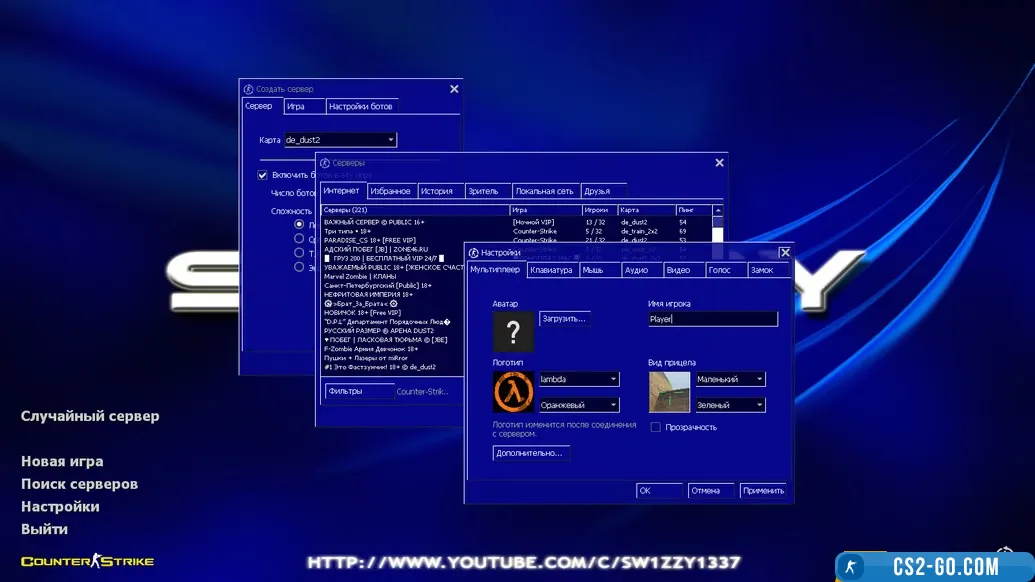
Task: Click the Загрузить avatar button
Action: 564,319
